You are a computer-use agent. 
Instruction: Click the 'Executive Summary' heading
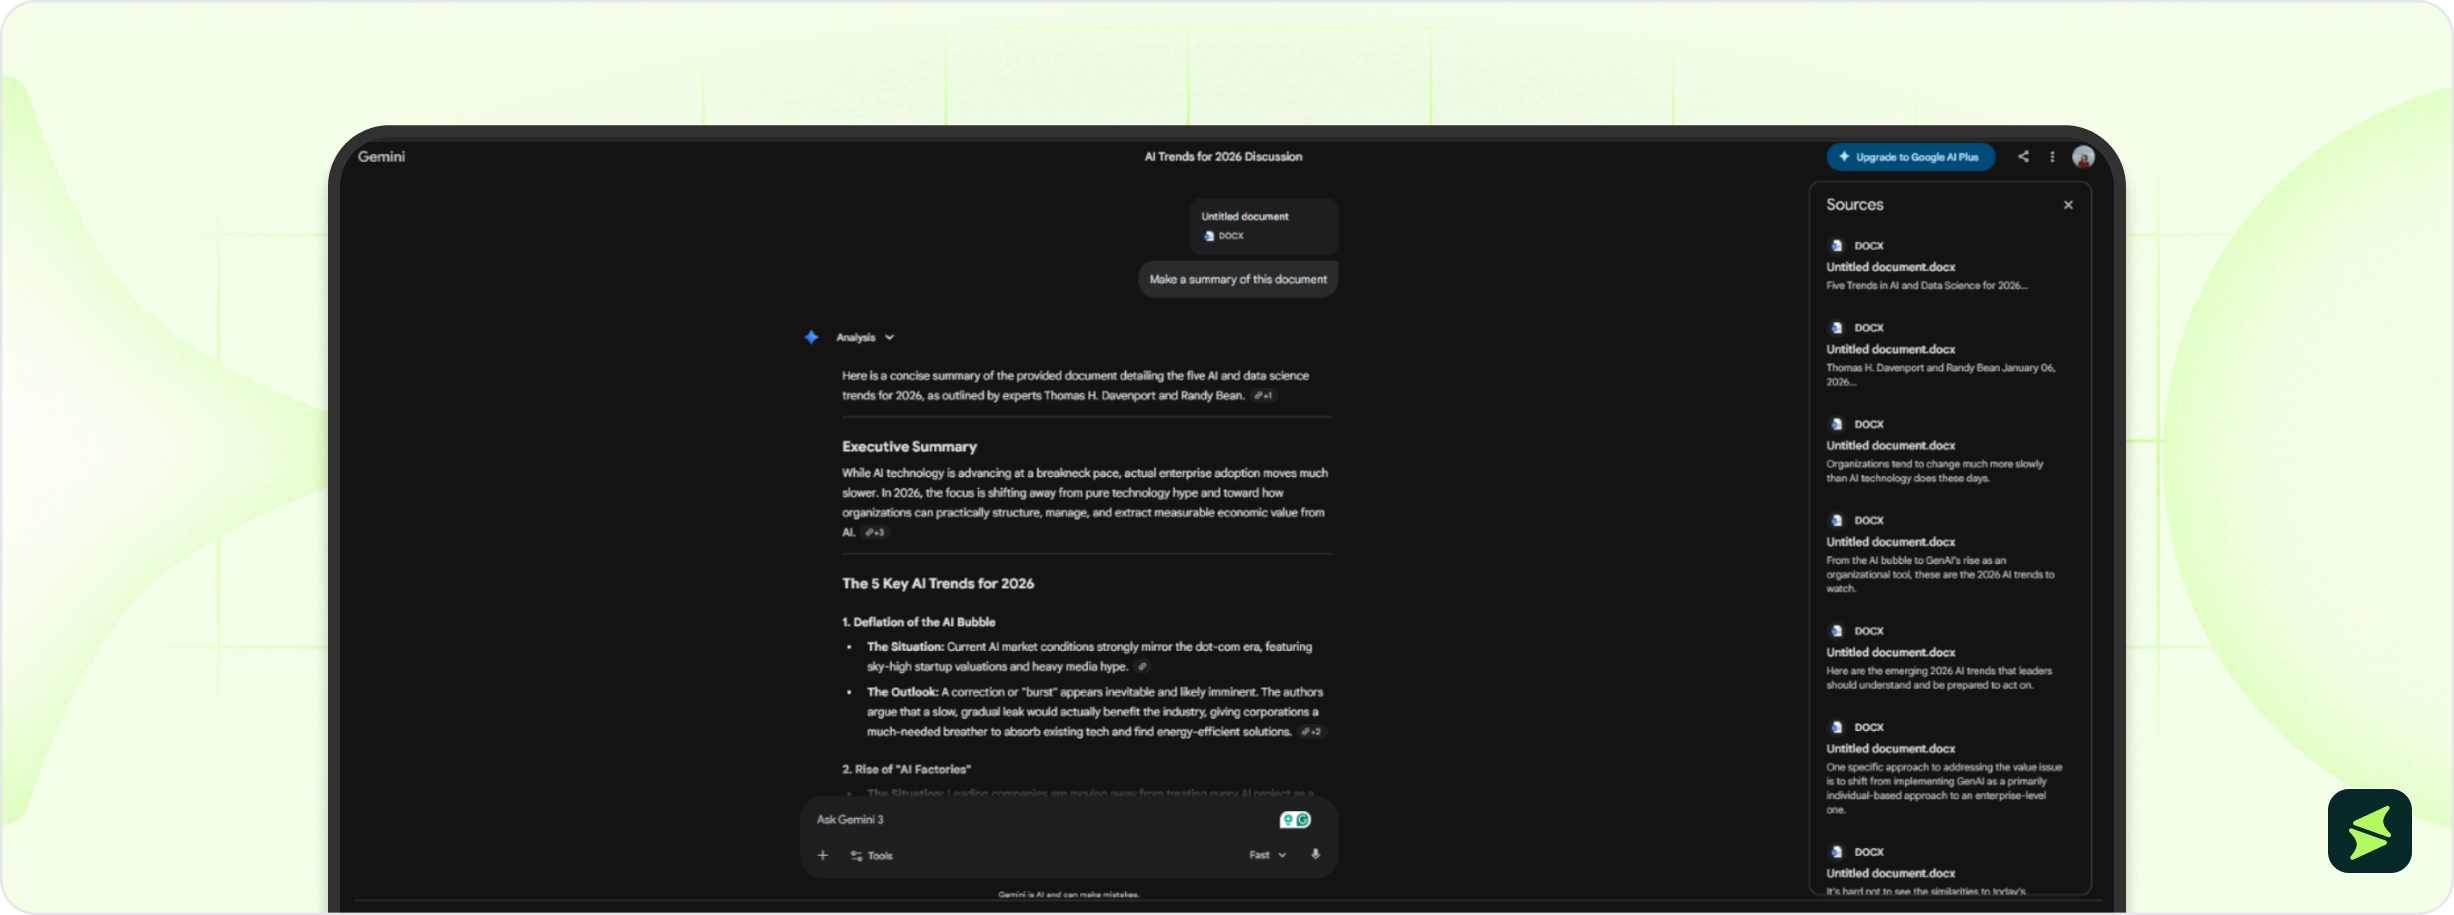[x=909, y=447]
